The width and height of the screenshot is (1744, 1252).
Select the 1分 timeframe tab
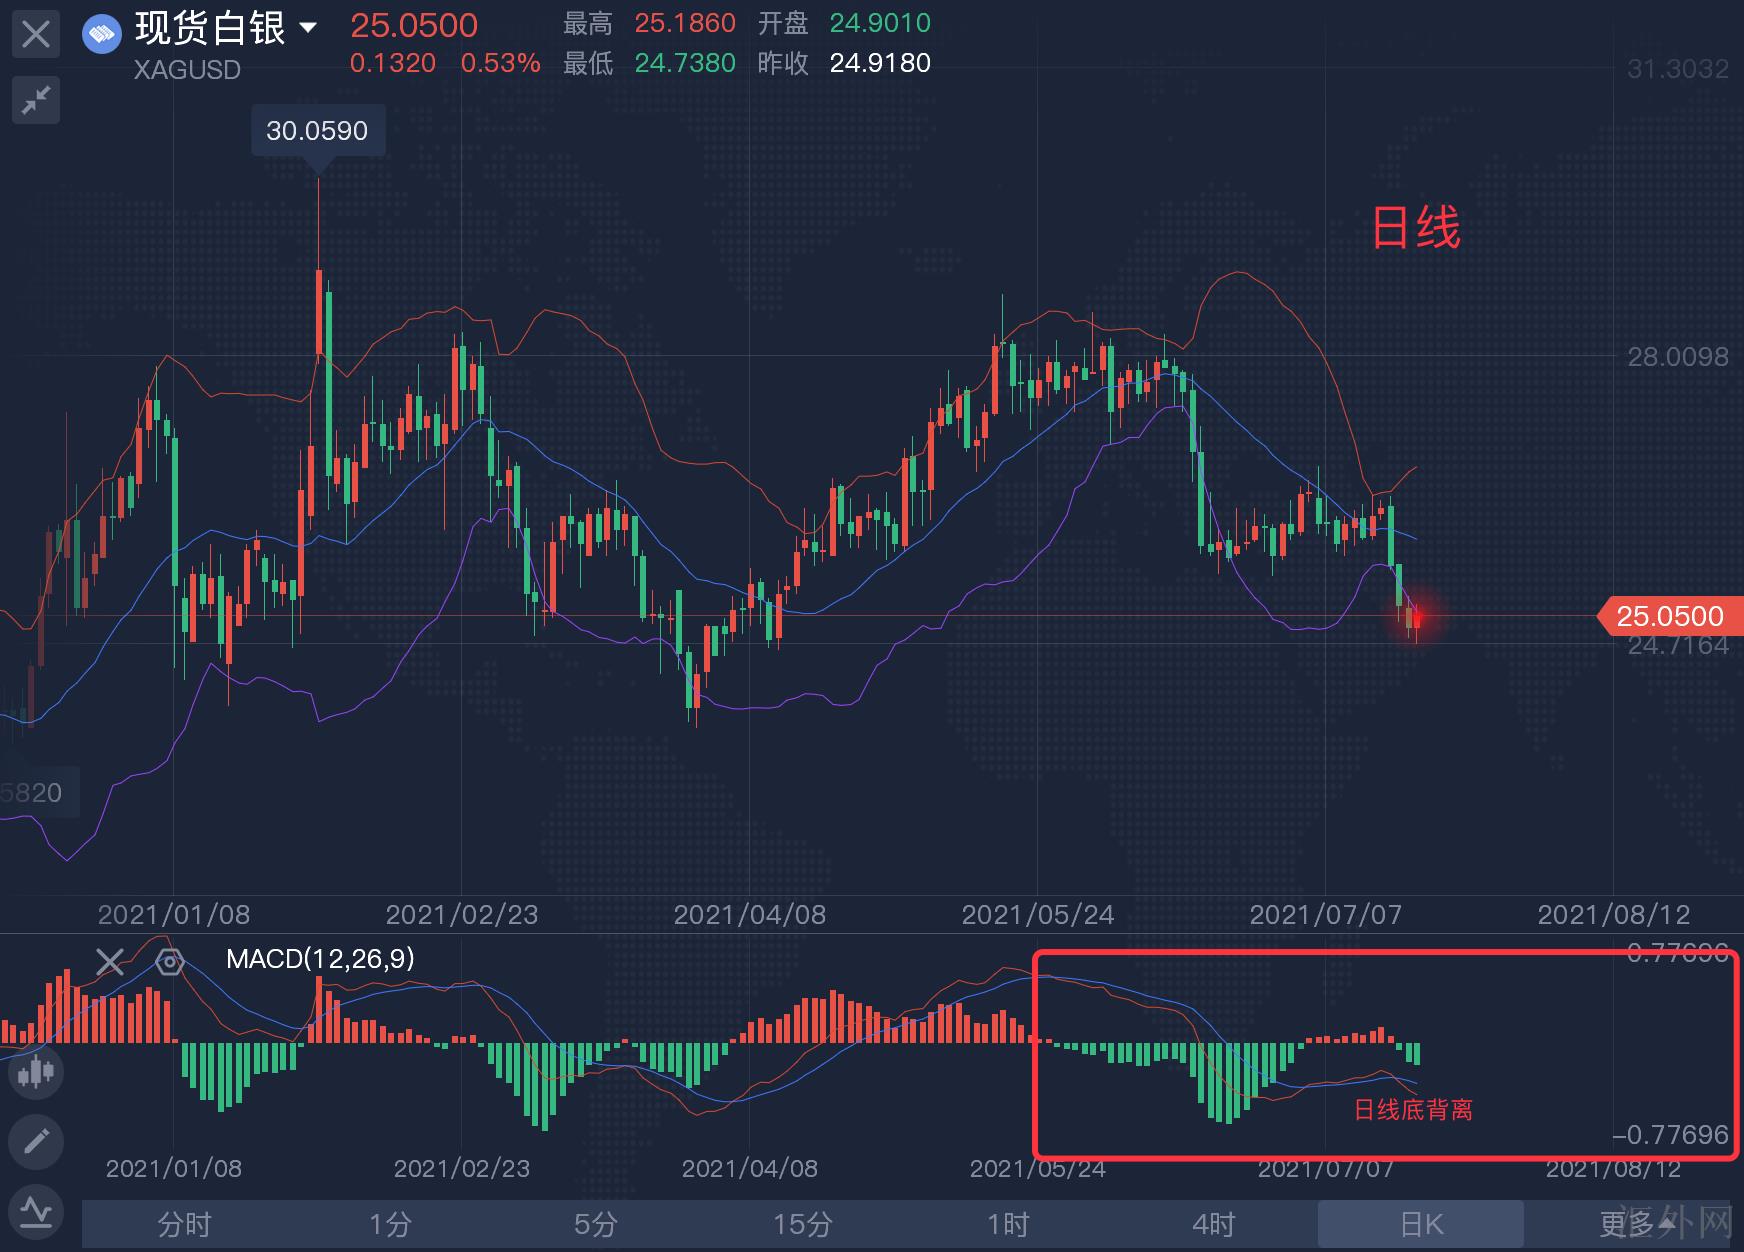point(390,1224)
